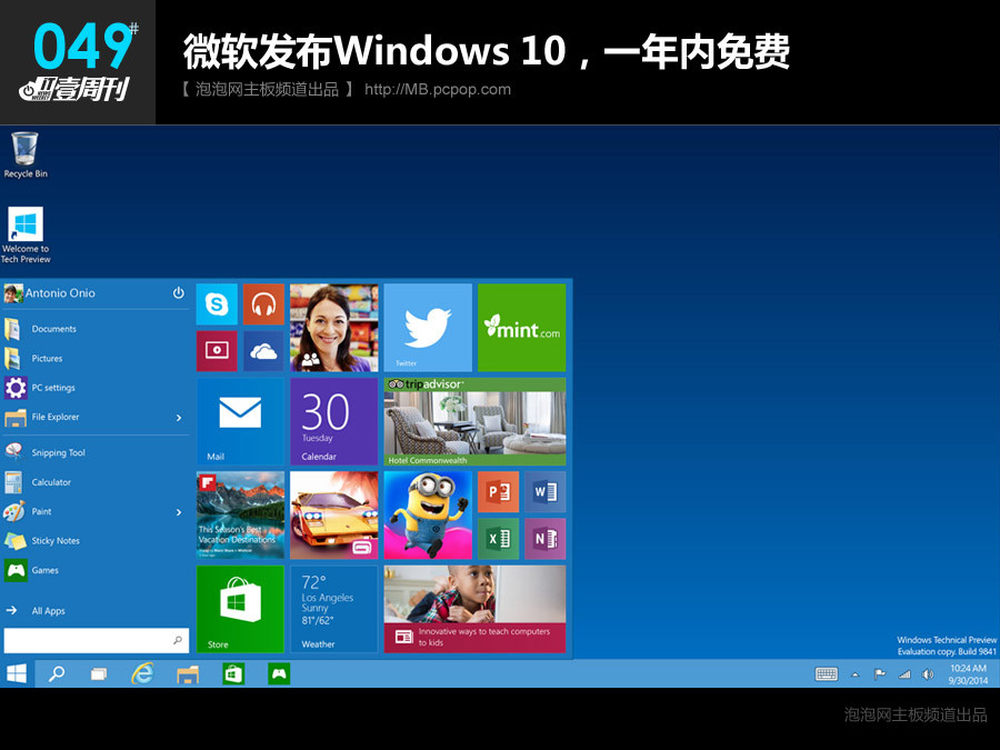This screenshot has width=1000, height=750.
Task: Open the red Video tile
Action: click(217, 351)
